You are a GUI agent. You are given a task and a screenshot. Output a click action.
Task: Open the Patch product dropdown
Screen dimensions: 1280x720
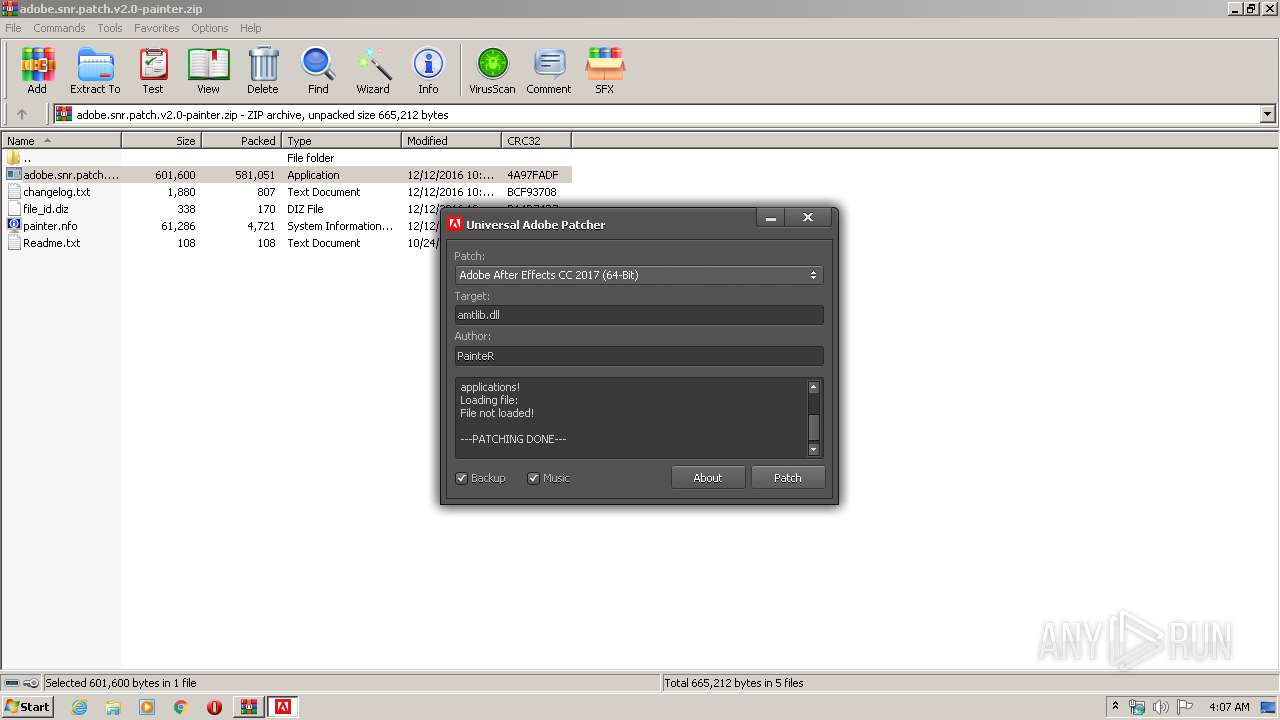point(638,275)
